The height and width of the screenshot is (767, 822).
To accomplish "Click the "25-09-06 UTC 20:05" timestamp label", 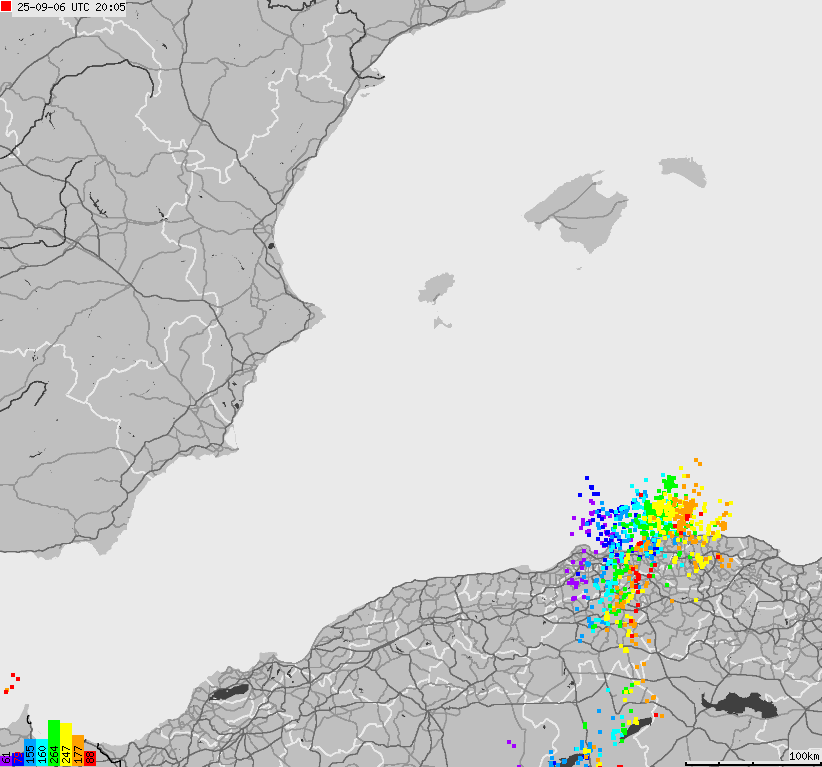I will [x=71, y=7].
